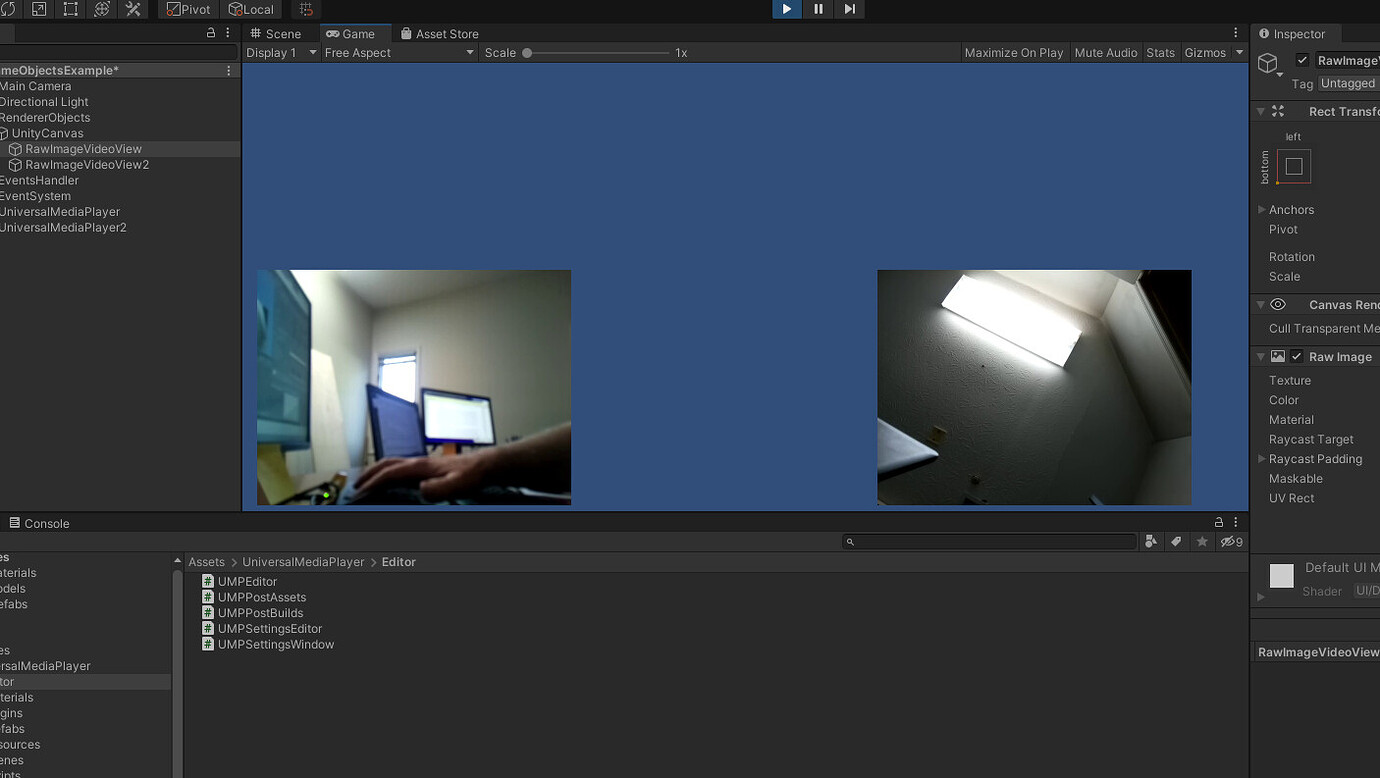Open the Display 1 dropdown
Screen dimensions: 1380x778
pyautogui.click(x=280, y=52)
